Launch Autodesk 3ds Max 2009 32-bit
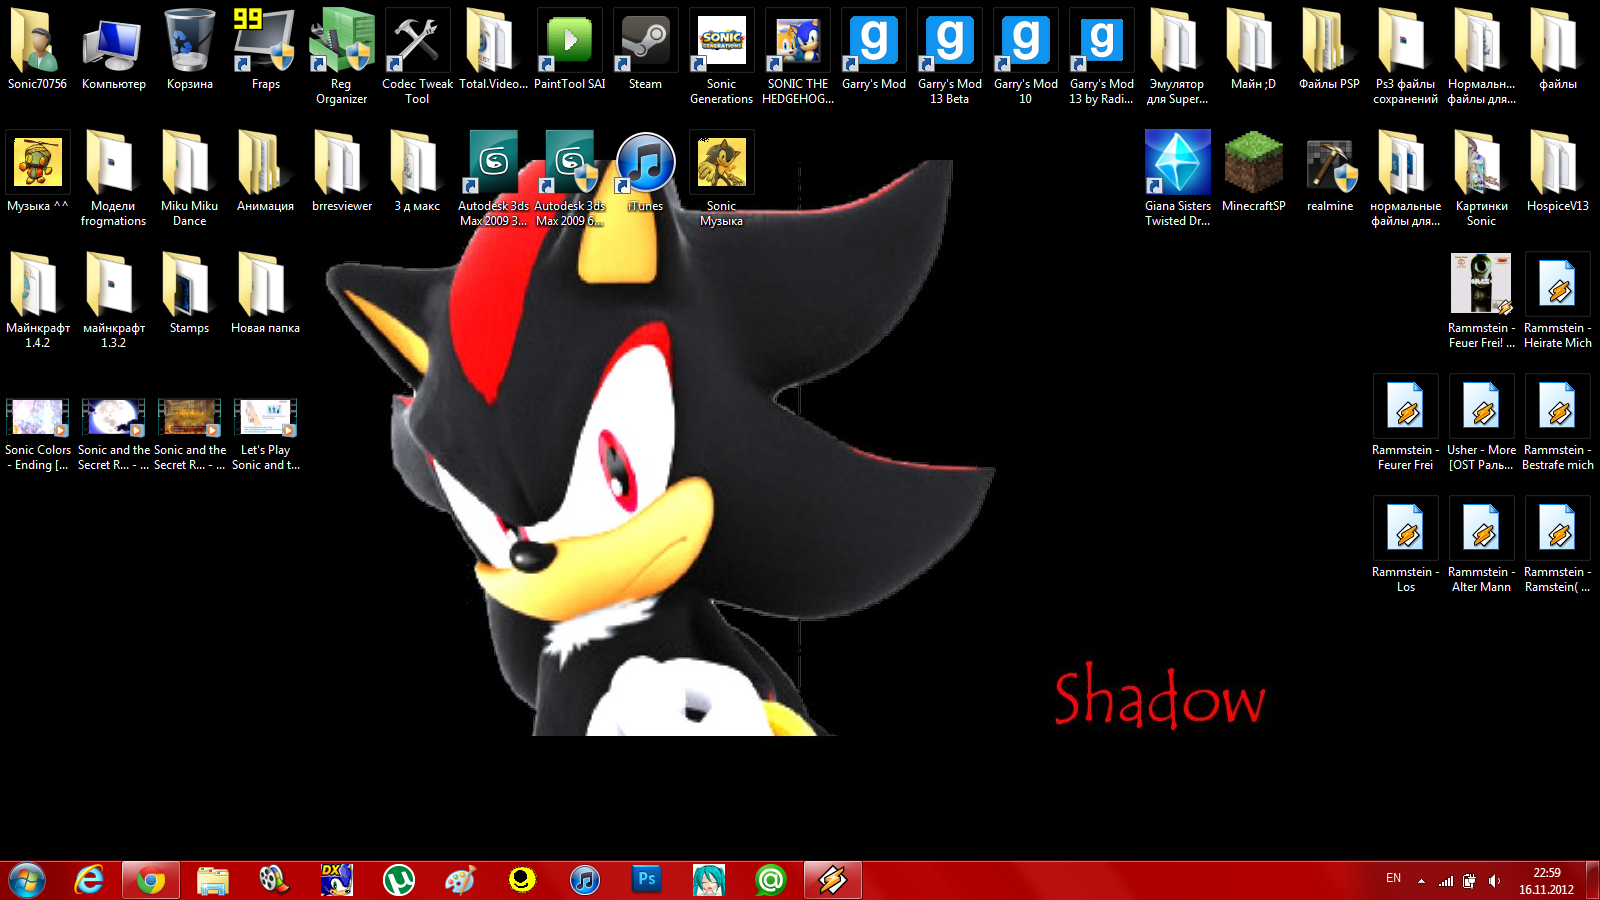The height and width of the screenshot is (900, 1600). (493, 178)
